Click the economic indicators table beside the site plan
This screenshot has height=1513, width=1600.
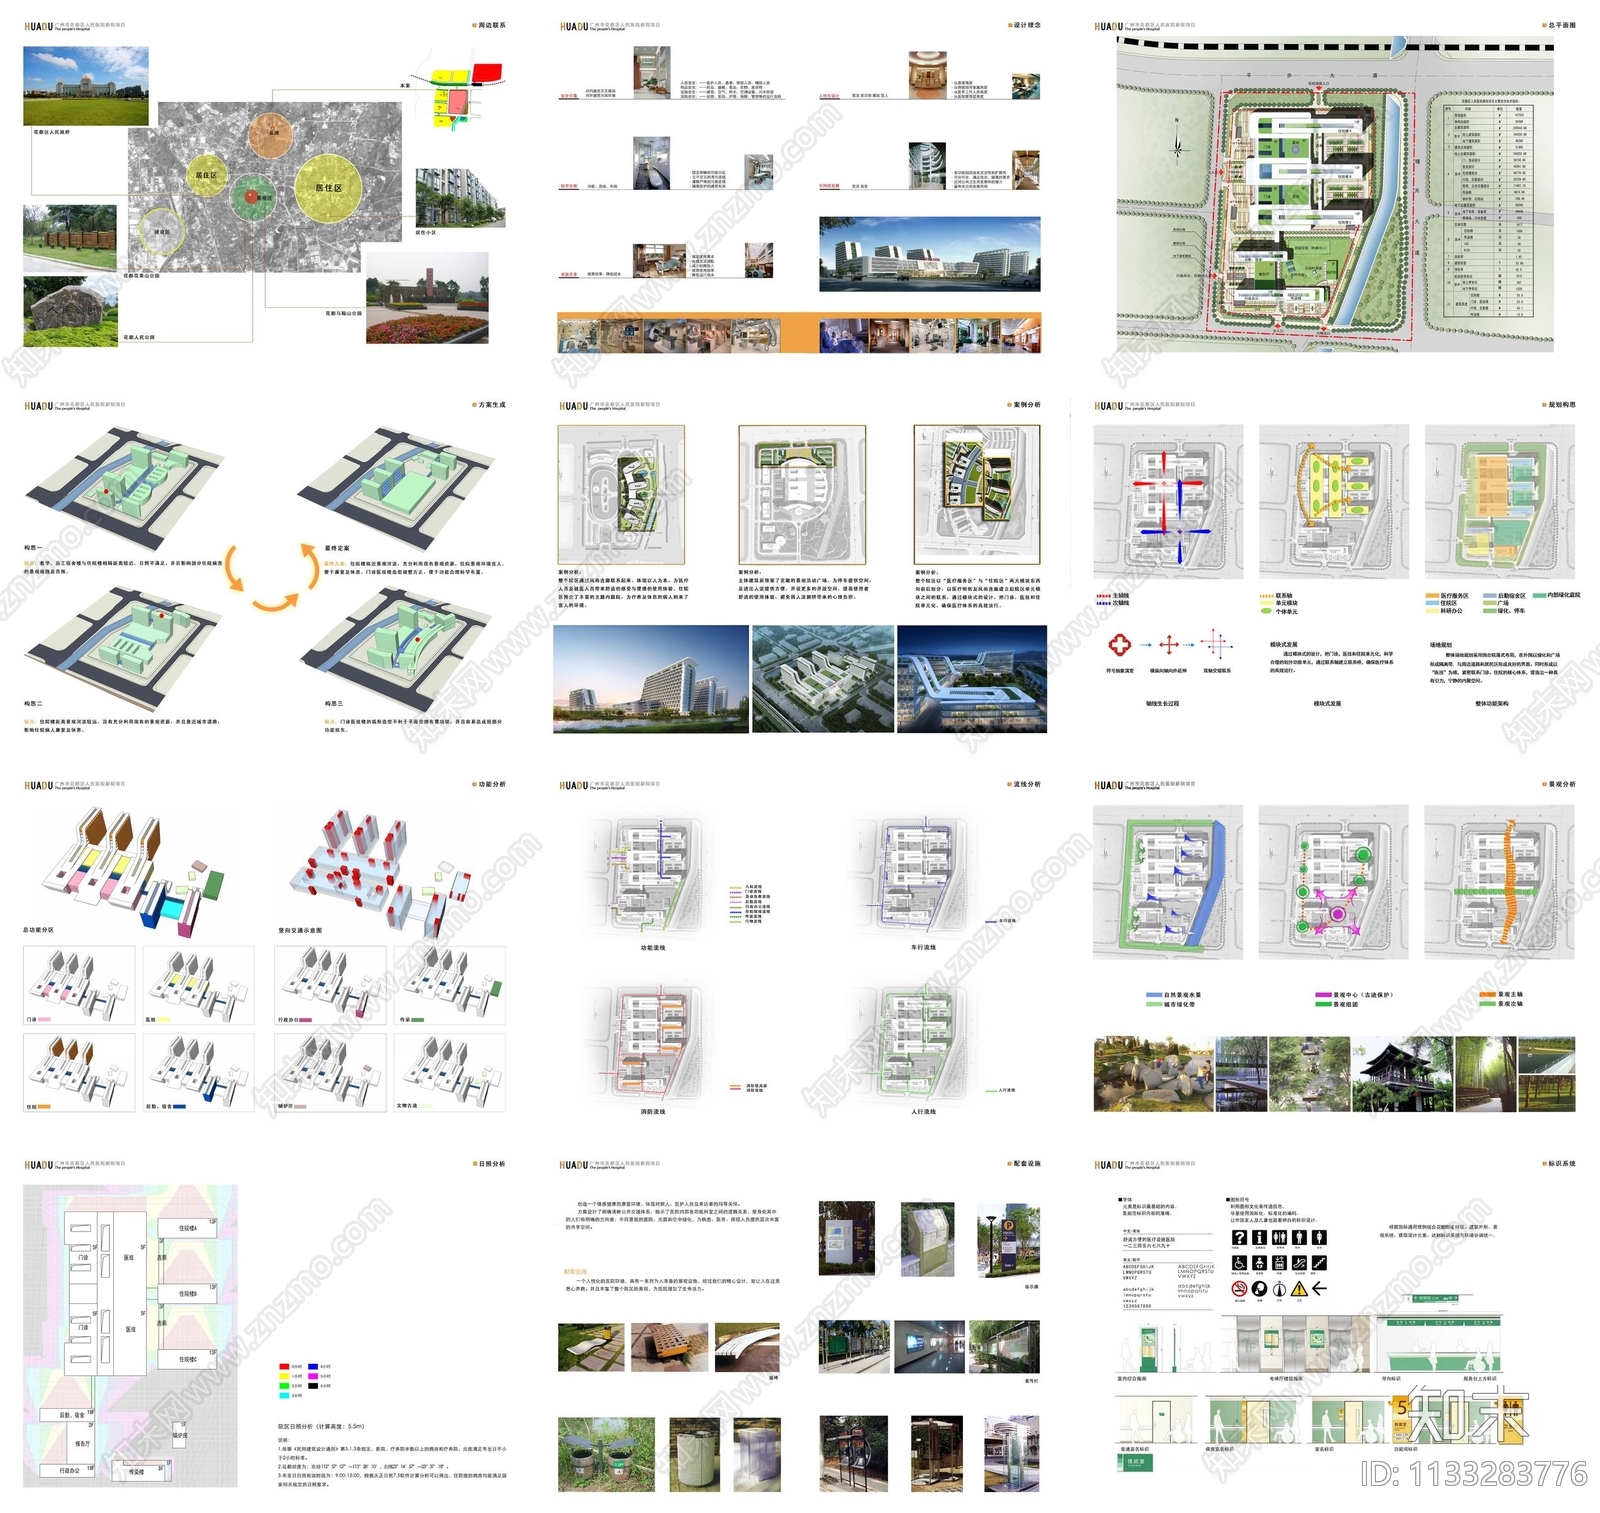(x=1491, y=207)
